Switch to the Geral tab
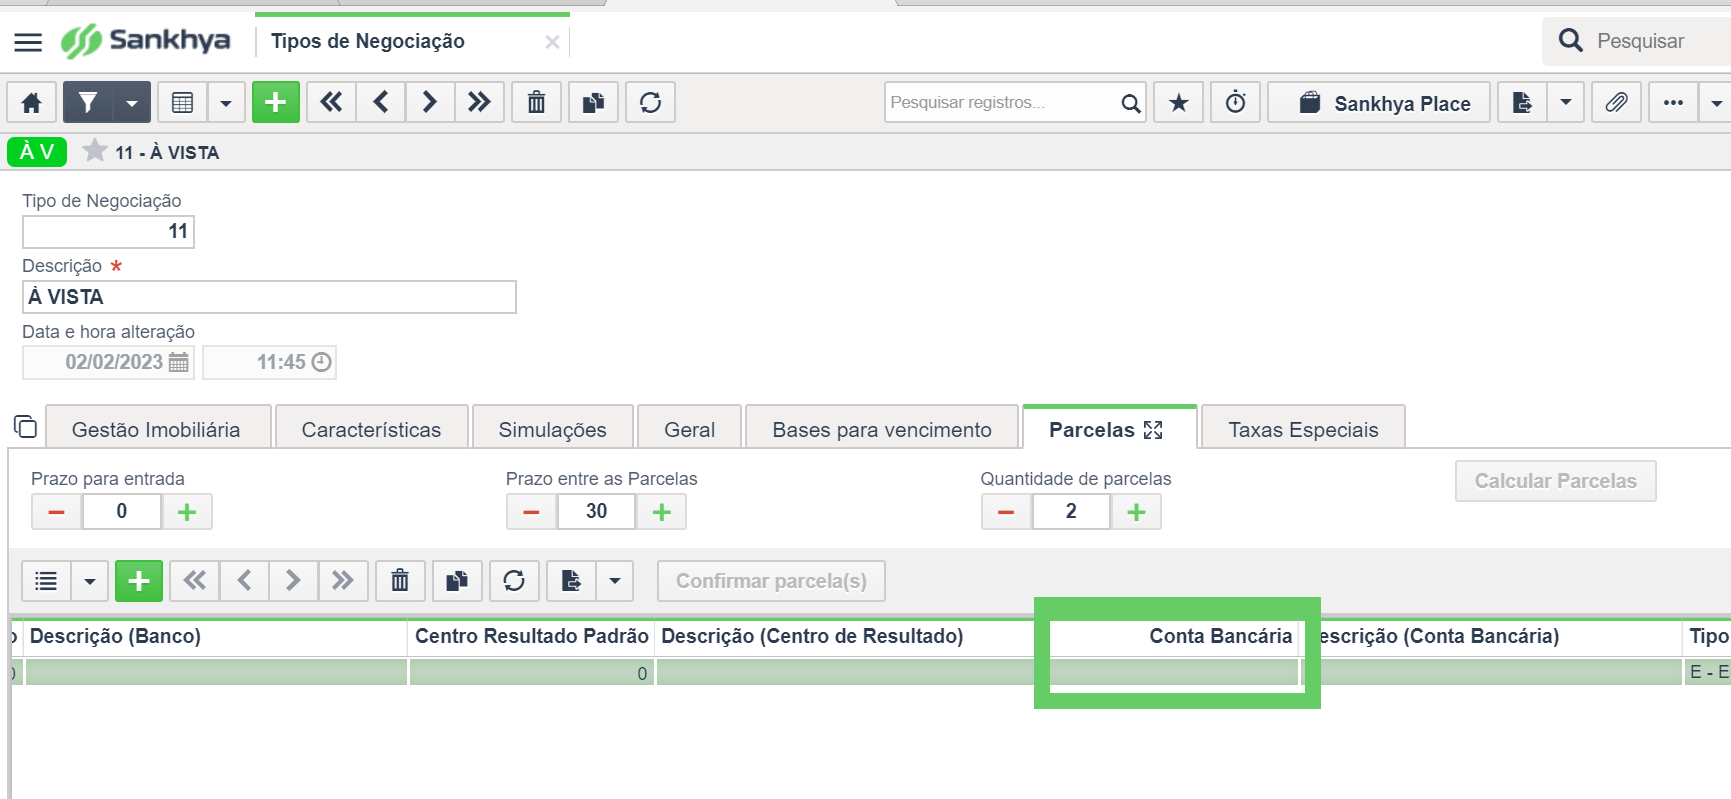Screen dimensions: 1731x799 (689, 429)
